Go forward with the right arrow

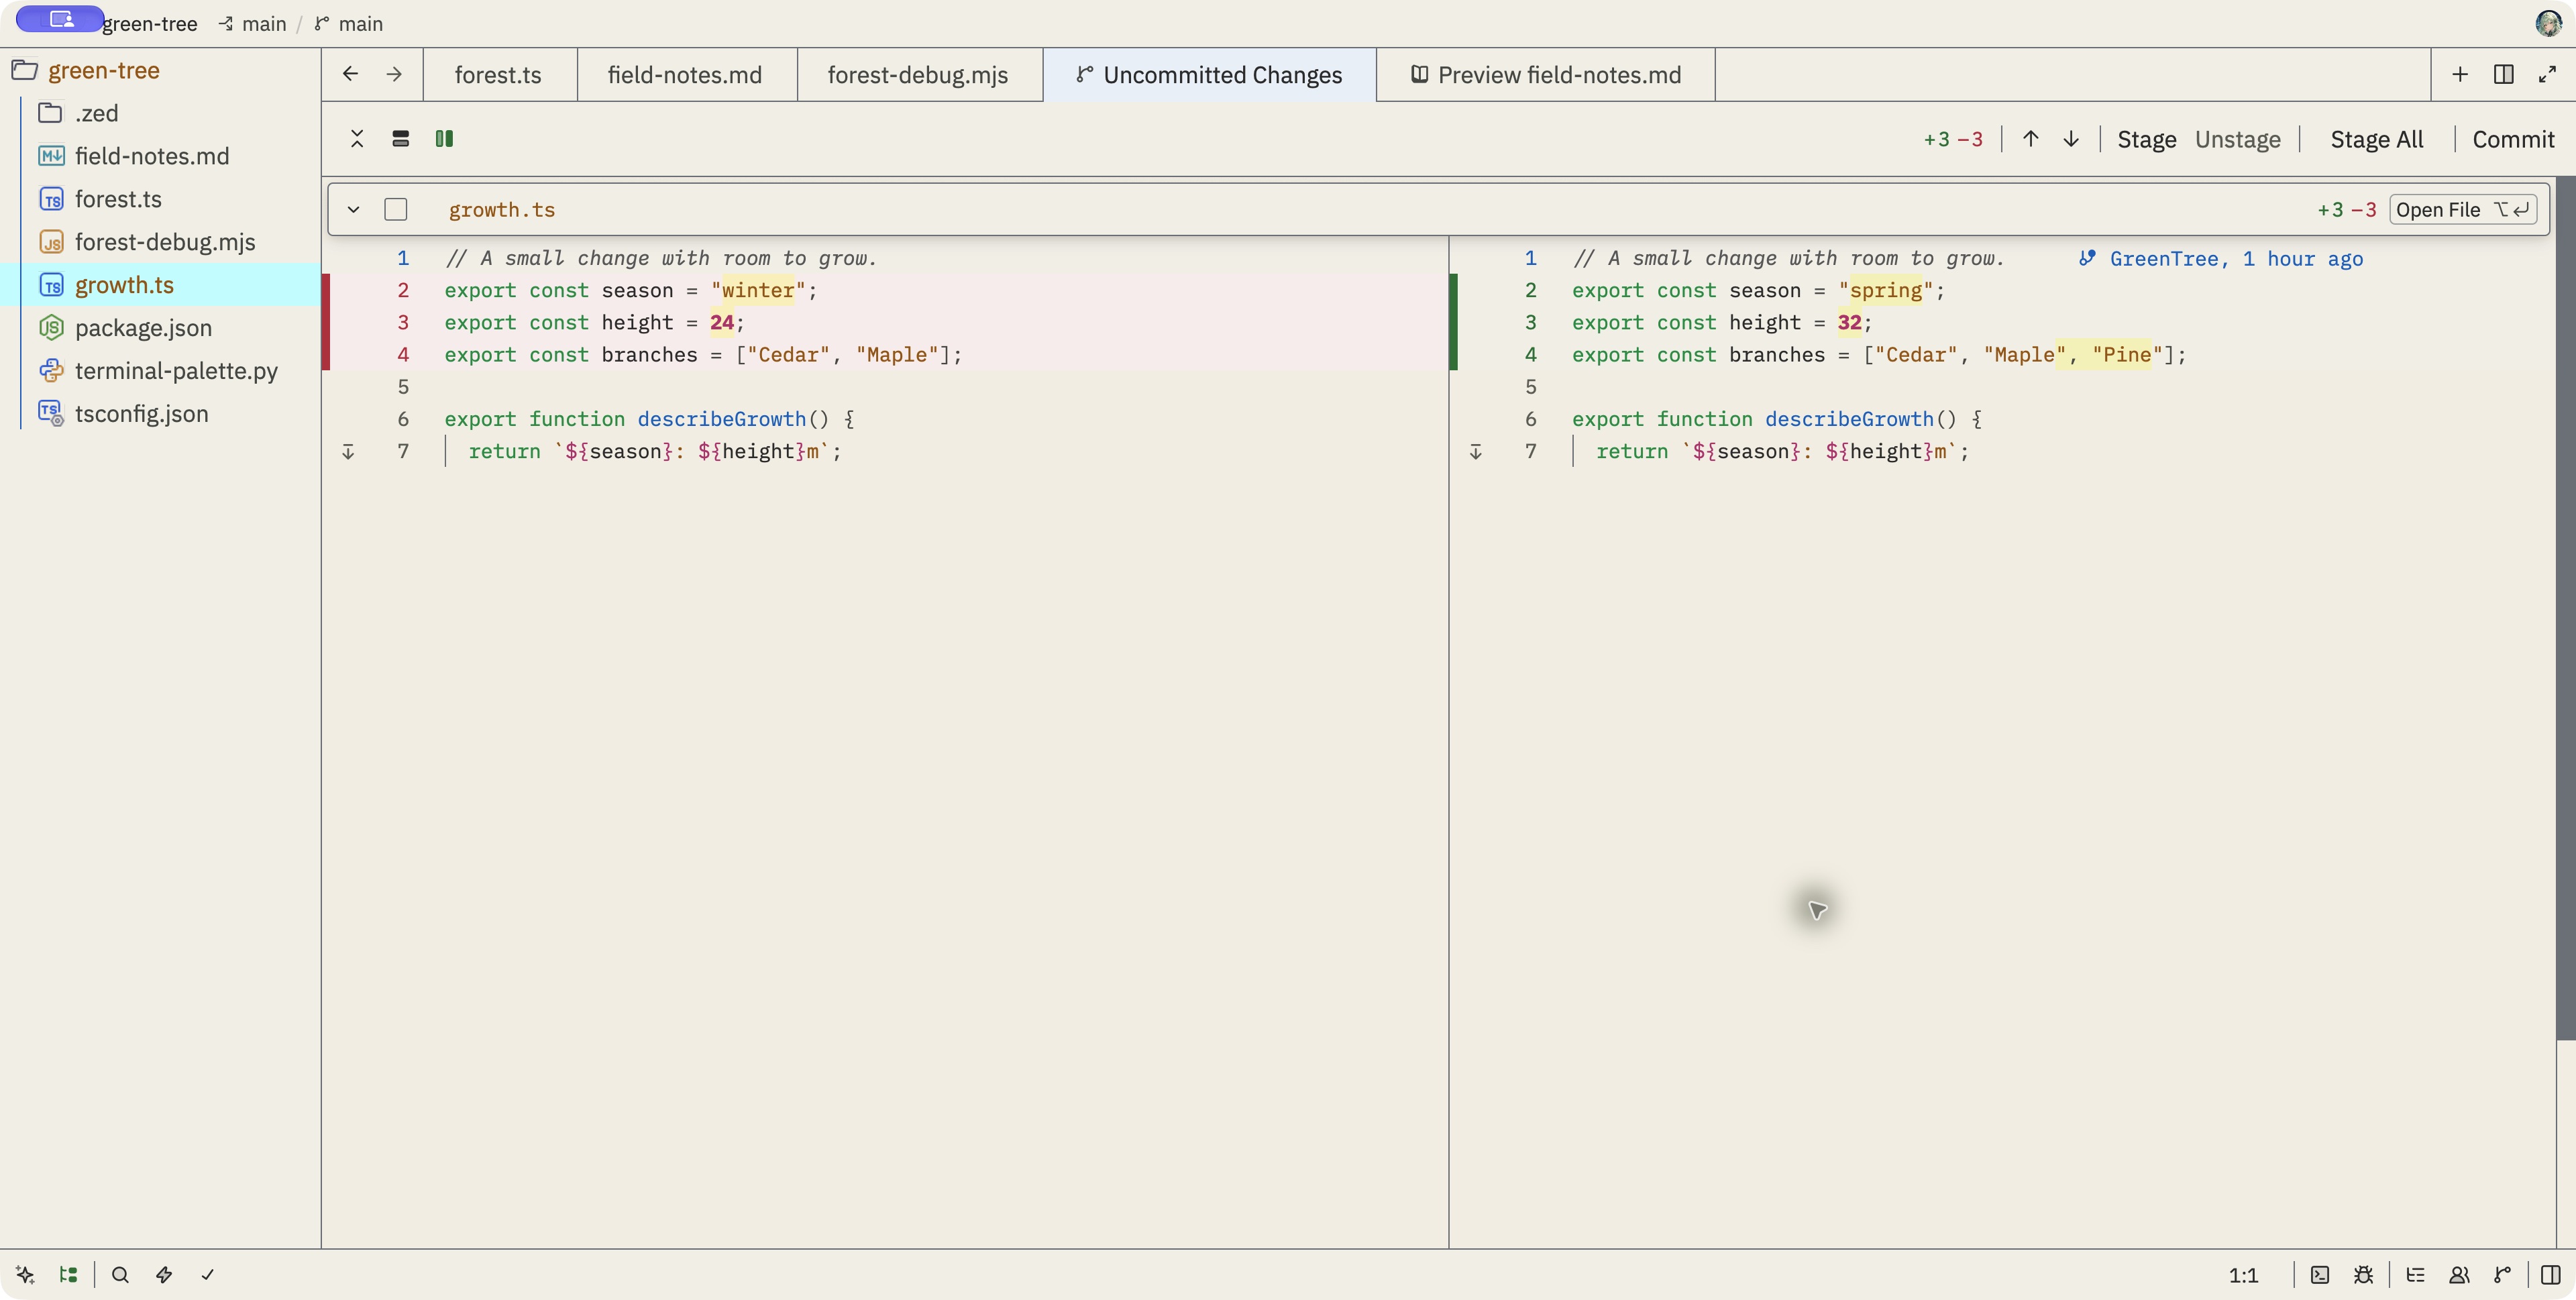(x=394, y=74)
